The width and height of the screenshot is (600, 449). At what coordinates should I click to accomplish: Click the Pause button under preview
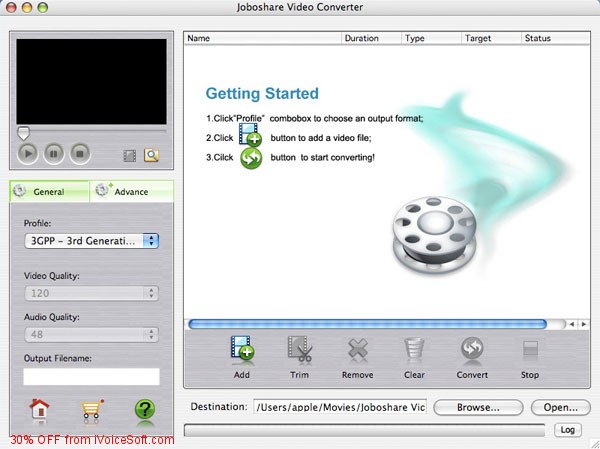pyautogui.click(x=54, y=153)
